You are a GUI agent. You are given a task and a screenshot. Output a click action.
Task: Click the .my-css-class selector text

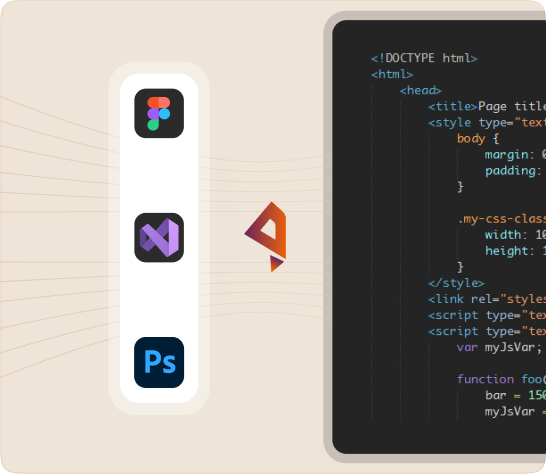501,219
